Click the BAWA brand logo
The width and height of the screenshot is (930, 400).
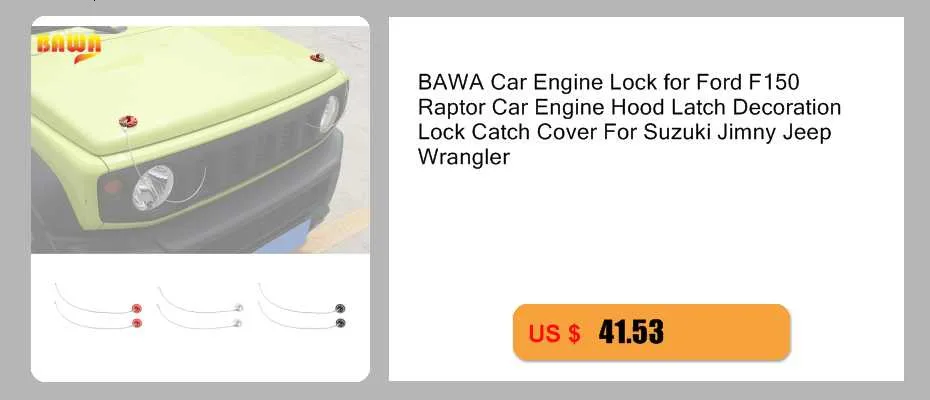(69, 46)
